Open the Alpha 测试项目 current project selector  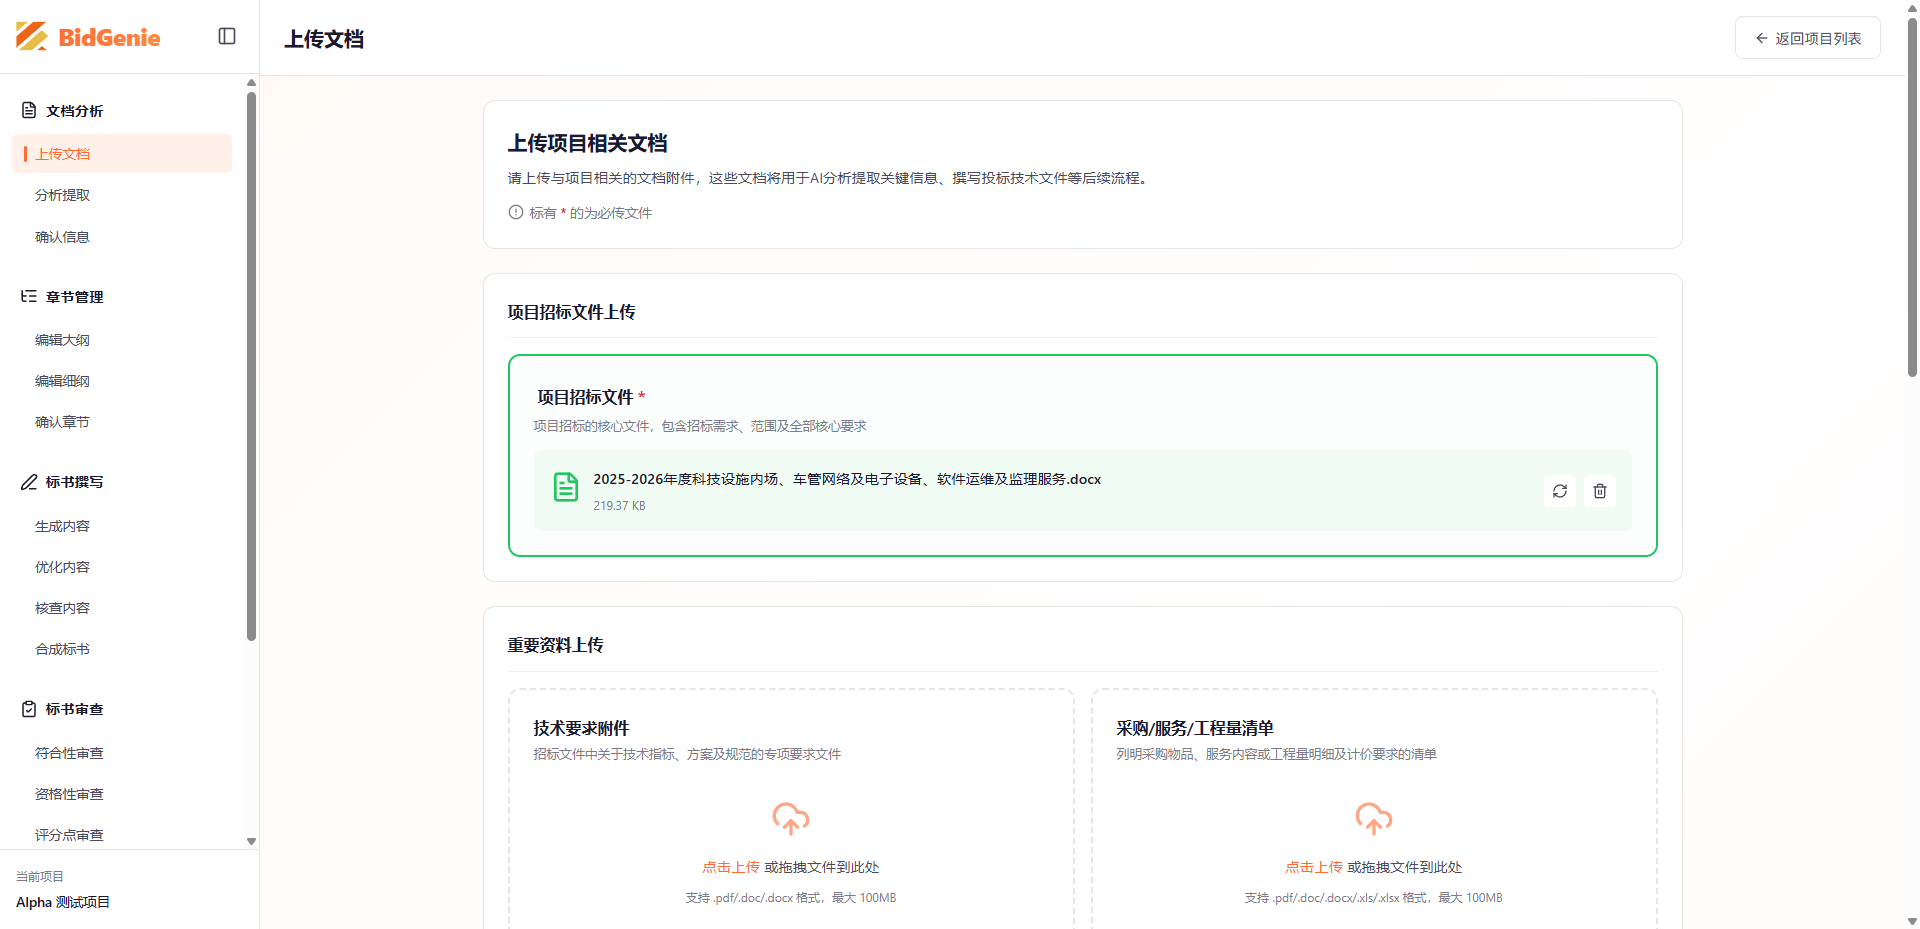(63, 902)
